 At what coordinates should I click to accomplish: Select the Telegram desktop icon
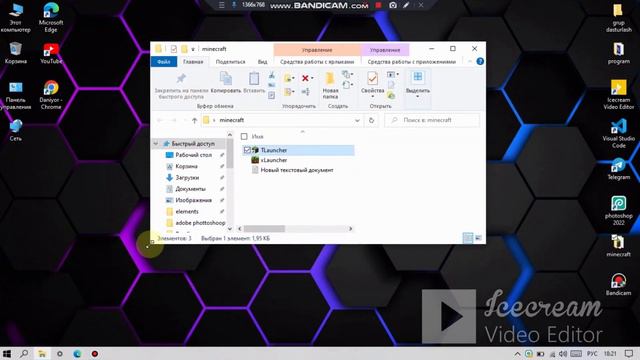coord(619,169)
